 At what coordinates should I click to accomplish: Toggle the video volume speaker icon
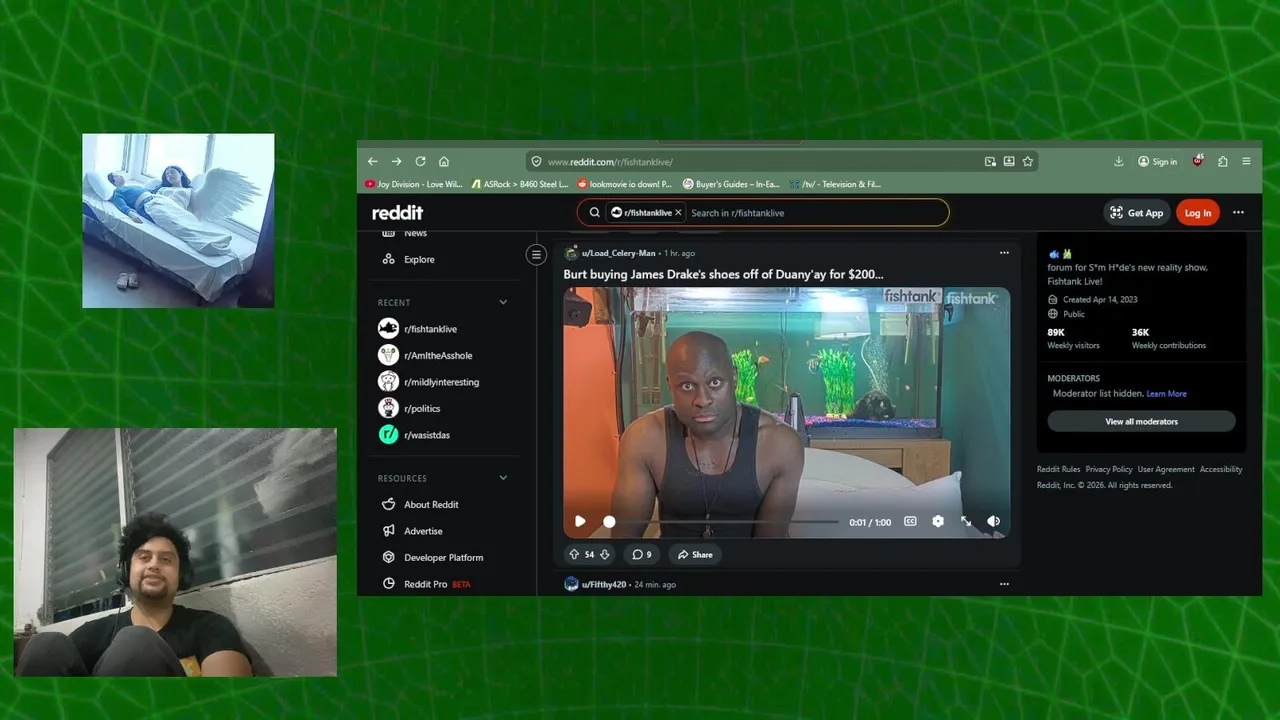(x=993, y=521)
